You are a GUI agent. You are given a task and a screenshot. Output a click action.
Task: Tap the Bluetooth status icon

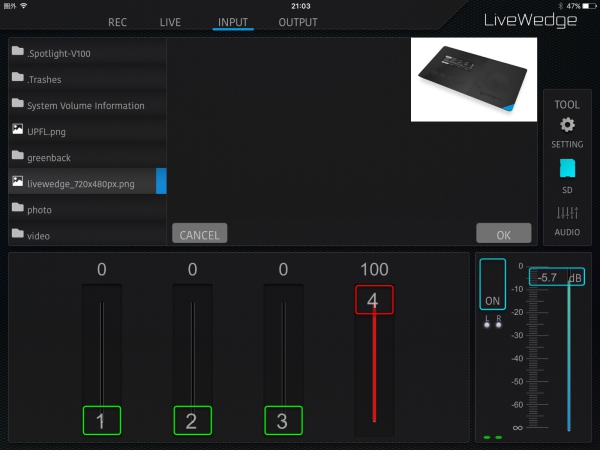561,6
